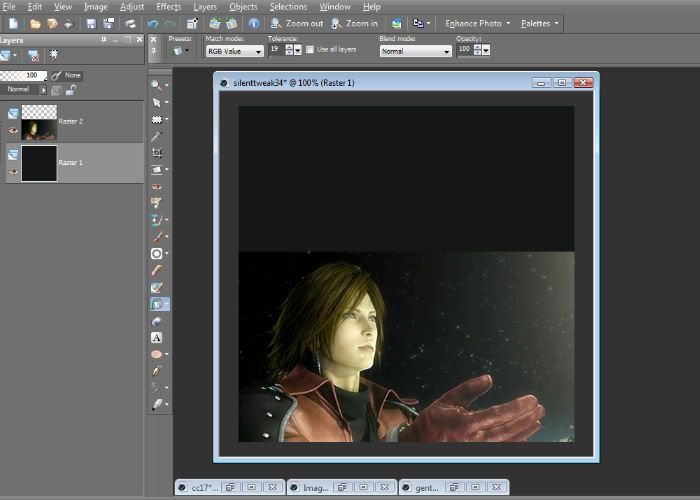Click the Save As icon
Viewport: 700px width, 500px height.
pos(108,24)
